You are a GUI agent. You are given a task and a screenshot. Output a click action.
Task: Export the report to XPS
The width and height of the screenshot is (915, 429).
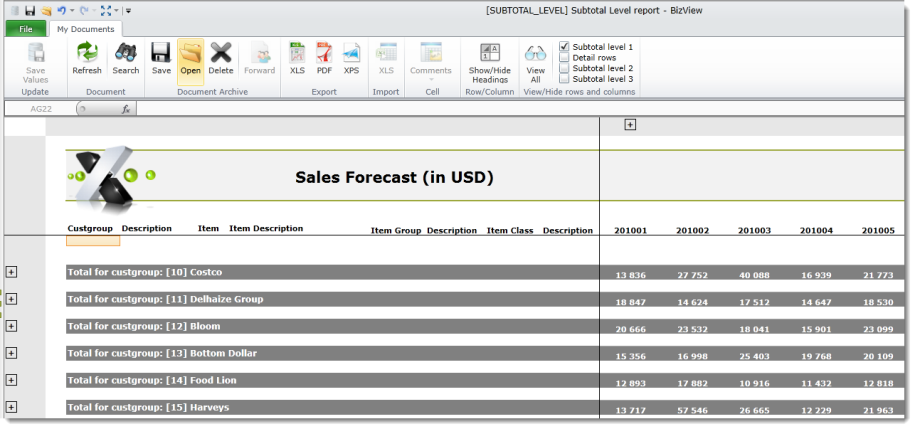(351, 53)
